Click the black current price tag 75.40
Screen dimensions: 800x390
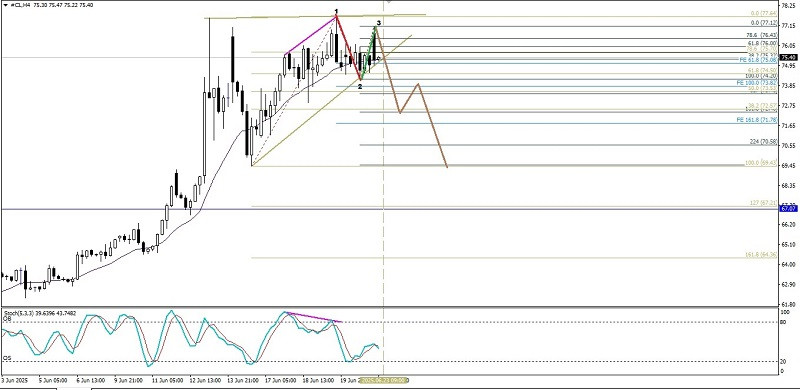tap(789, 58)
